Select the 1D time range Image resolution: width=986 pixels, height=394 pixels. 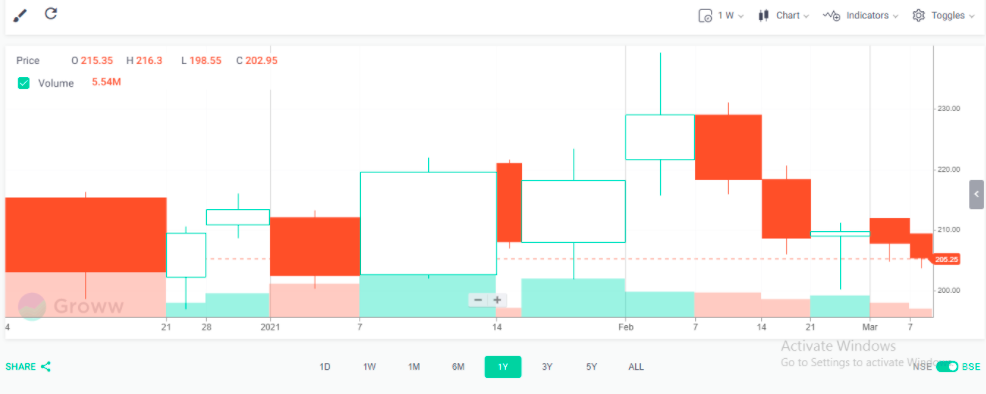(324, 367)
